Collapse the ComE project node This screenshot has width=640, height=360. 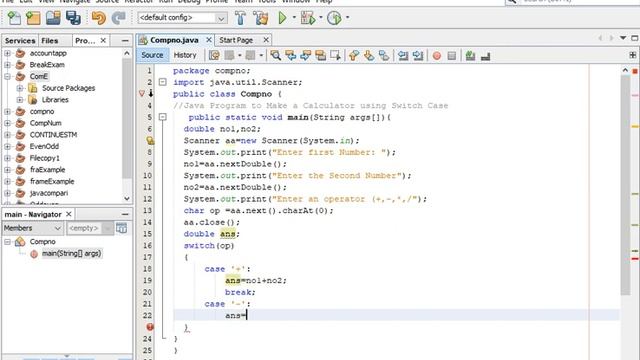click(x=7, y=76)
